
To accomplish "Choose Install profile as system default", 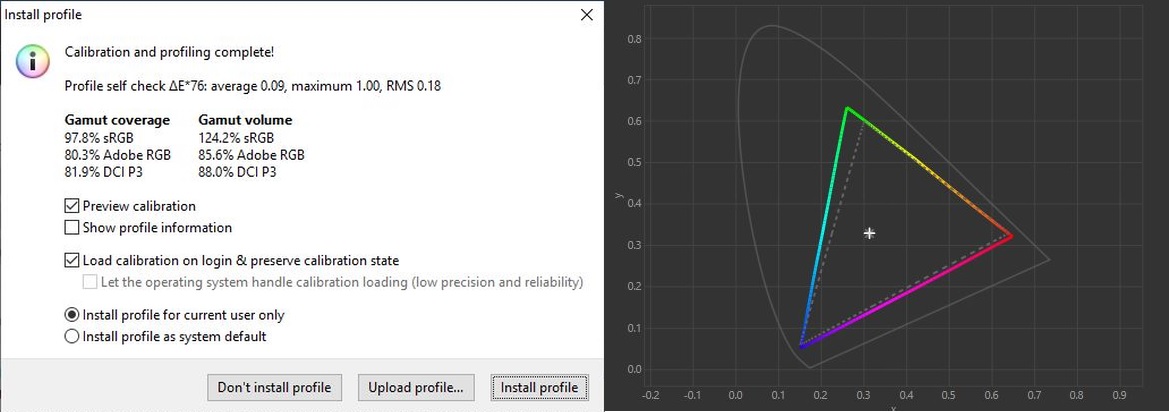I will [72, 337].
